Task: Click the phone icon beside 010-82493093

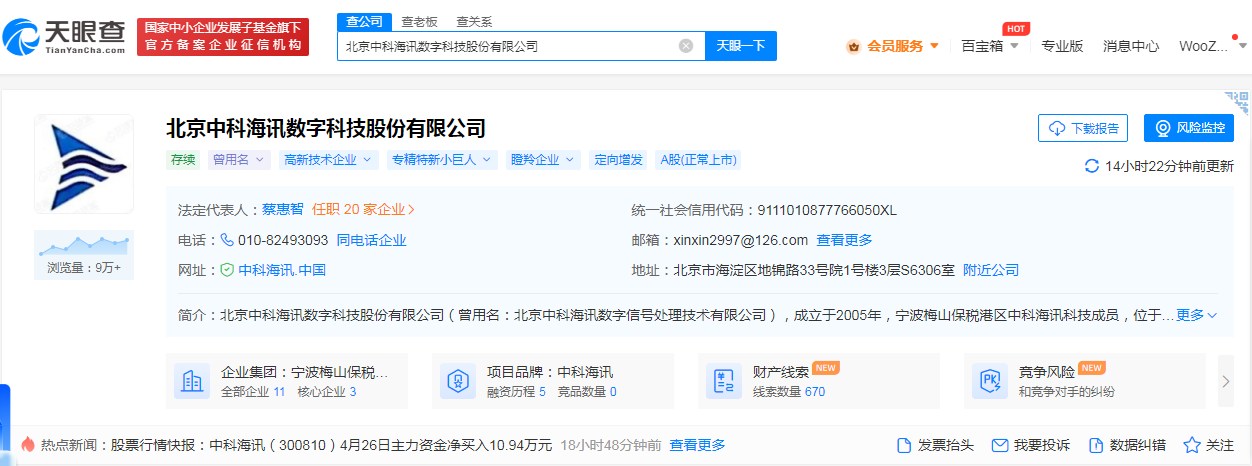Action: coord(227,240)
